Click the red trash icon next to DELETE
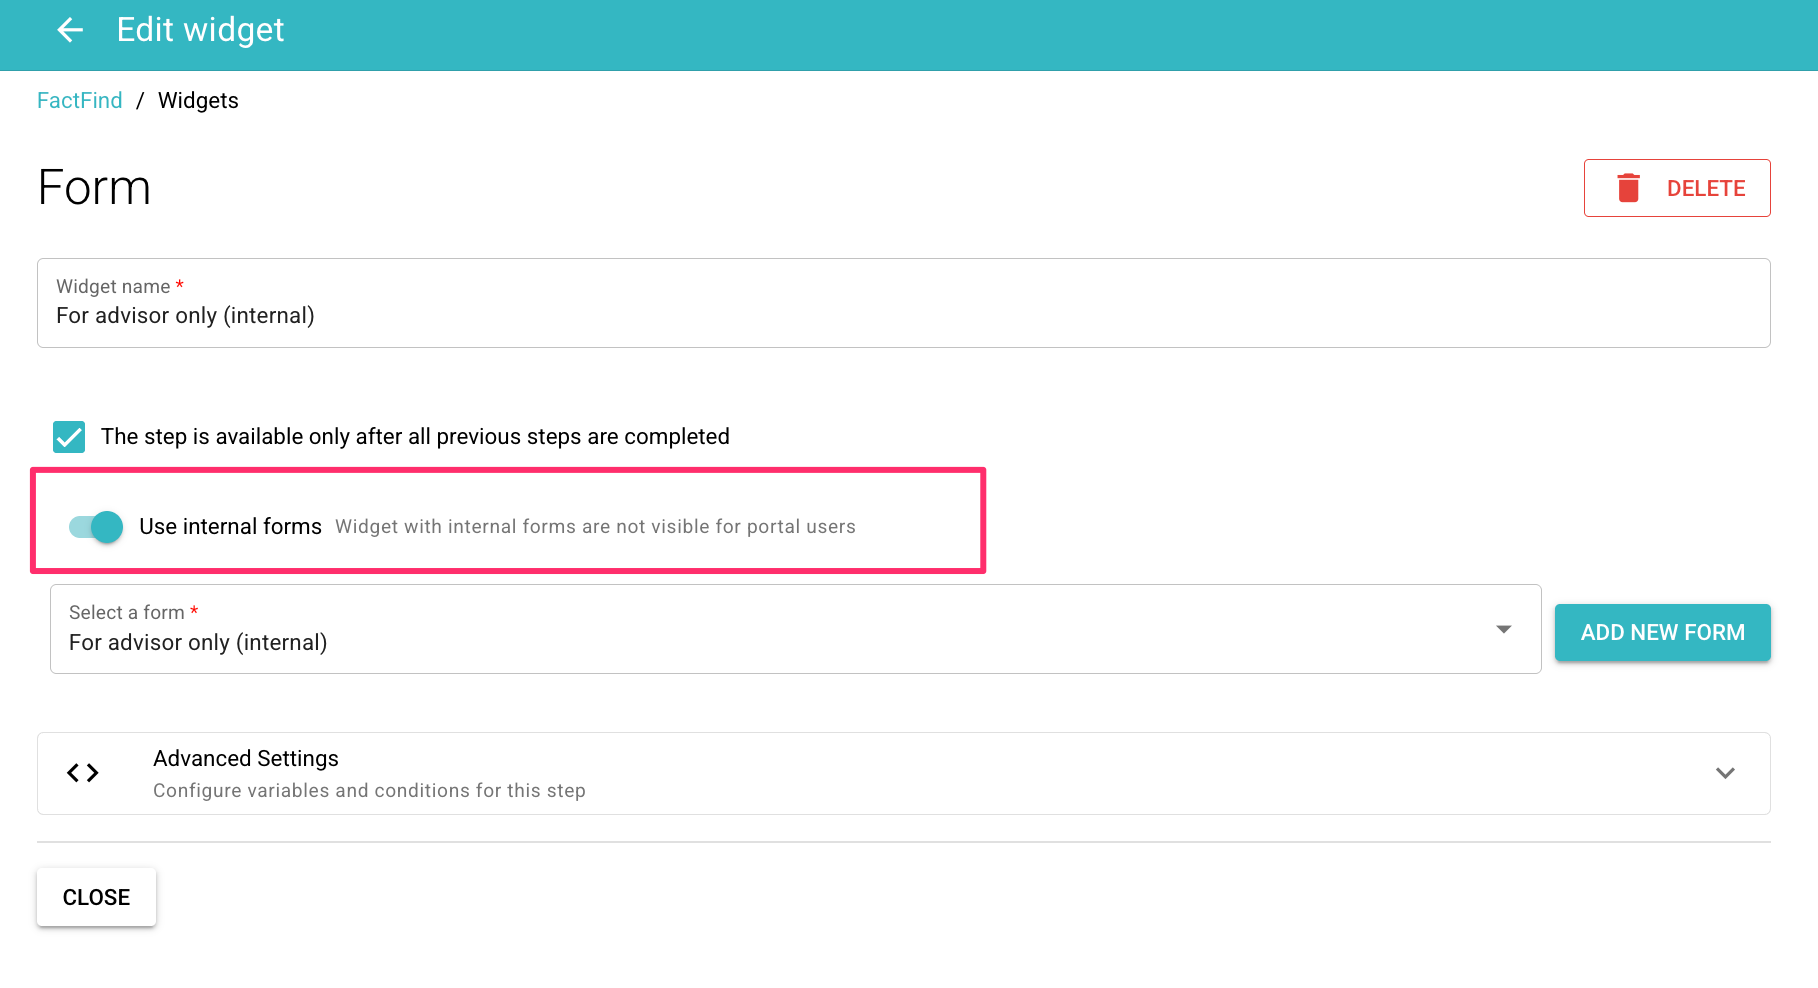 pos(1629,187)
